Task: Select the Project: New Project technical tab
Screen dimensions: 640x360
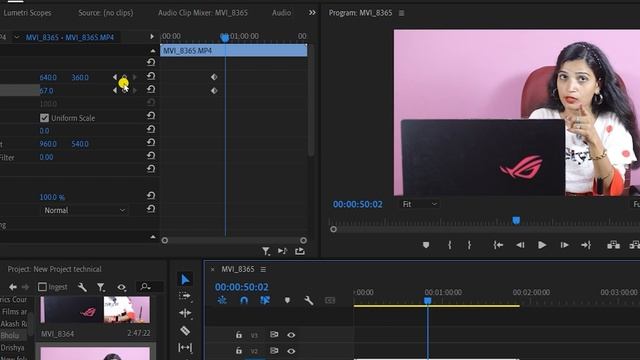Action: [x=55, y=269]
